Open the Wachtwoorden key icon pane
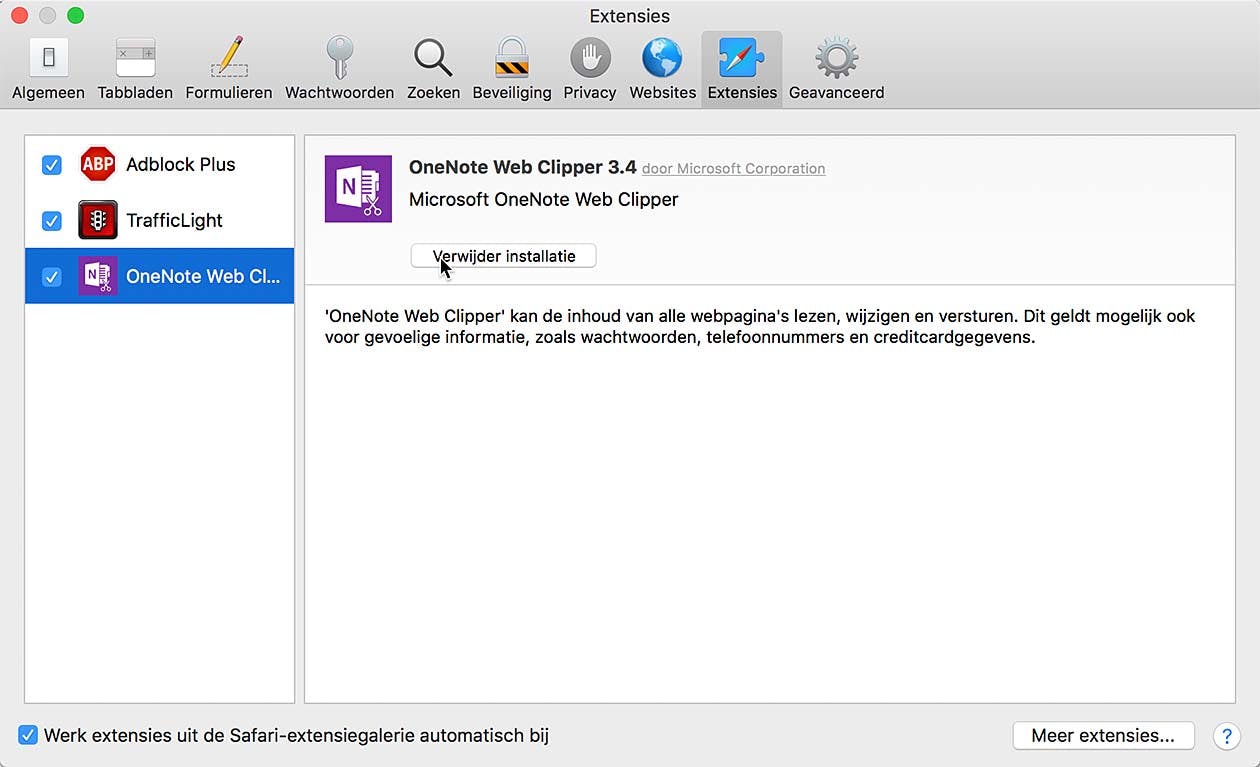The height and width of the screenshot is (767, 1260). pos(339,70)
